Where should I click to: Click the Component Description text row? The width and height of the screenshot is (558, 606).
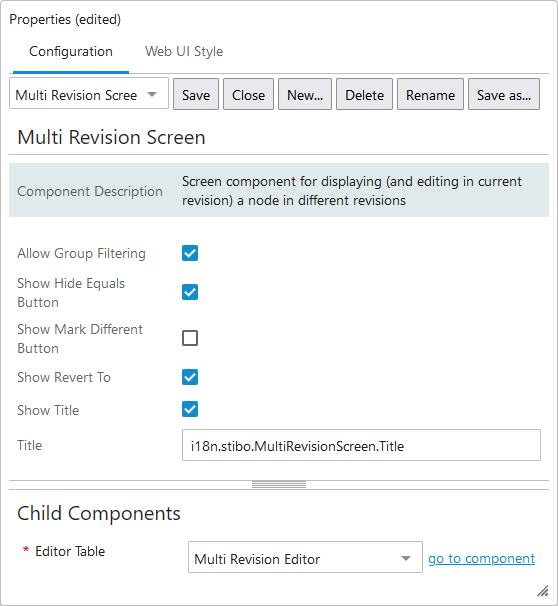pos(279,190)
